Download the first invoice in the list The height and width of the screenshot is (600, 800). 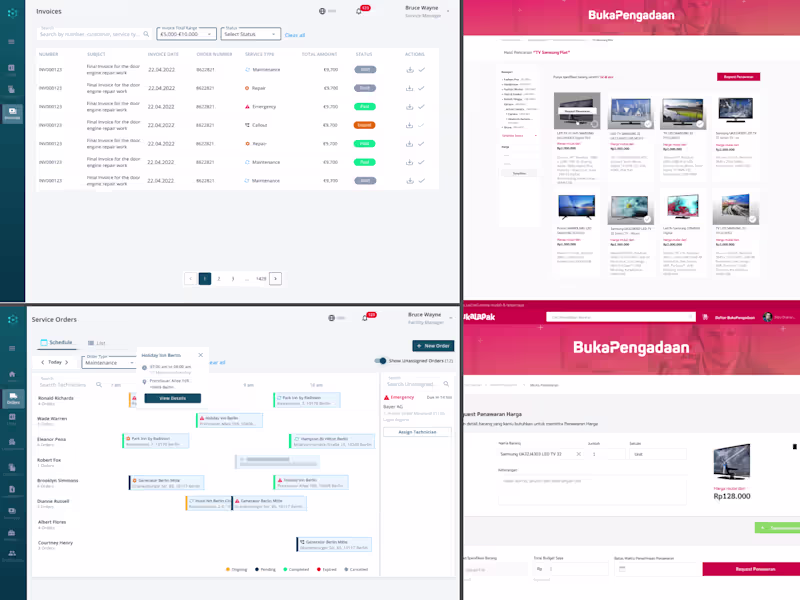[410, 70]
